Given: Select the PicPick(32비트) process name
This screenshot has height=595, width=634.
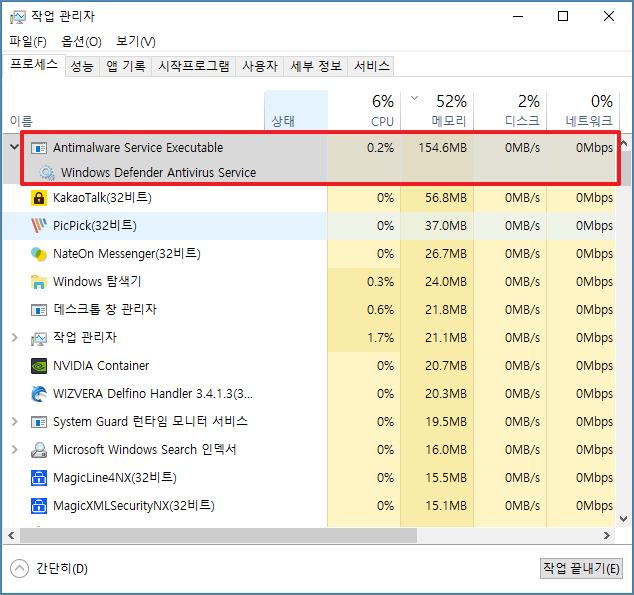Looking at the screenshot, I should point(95,226).
